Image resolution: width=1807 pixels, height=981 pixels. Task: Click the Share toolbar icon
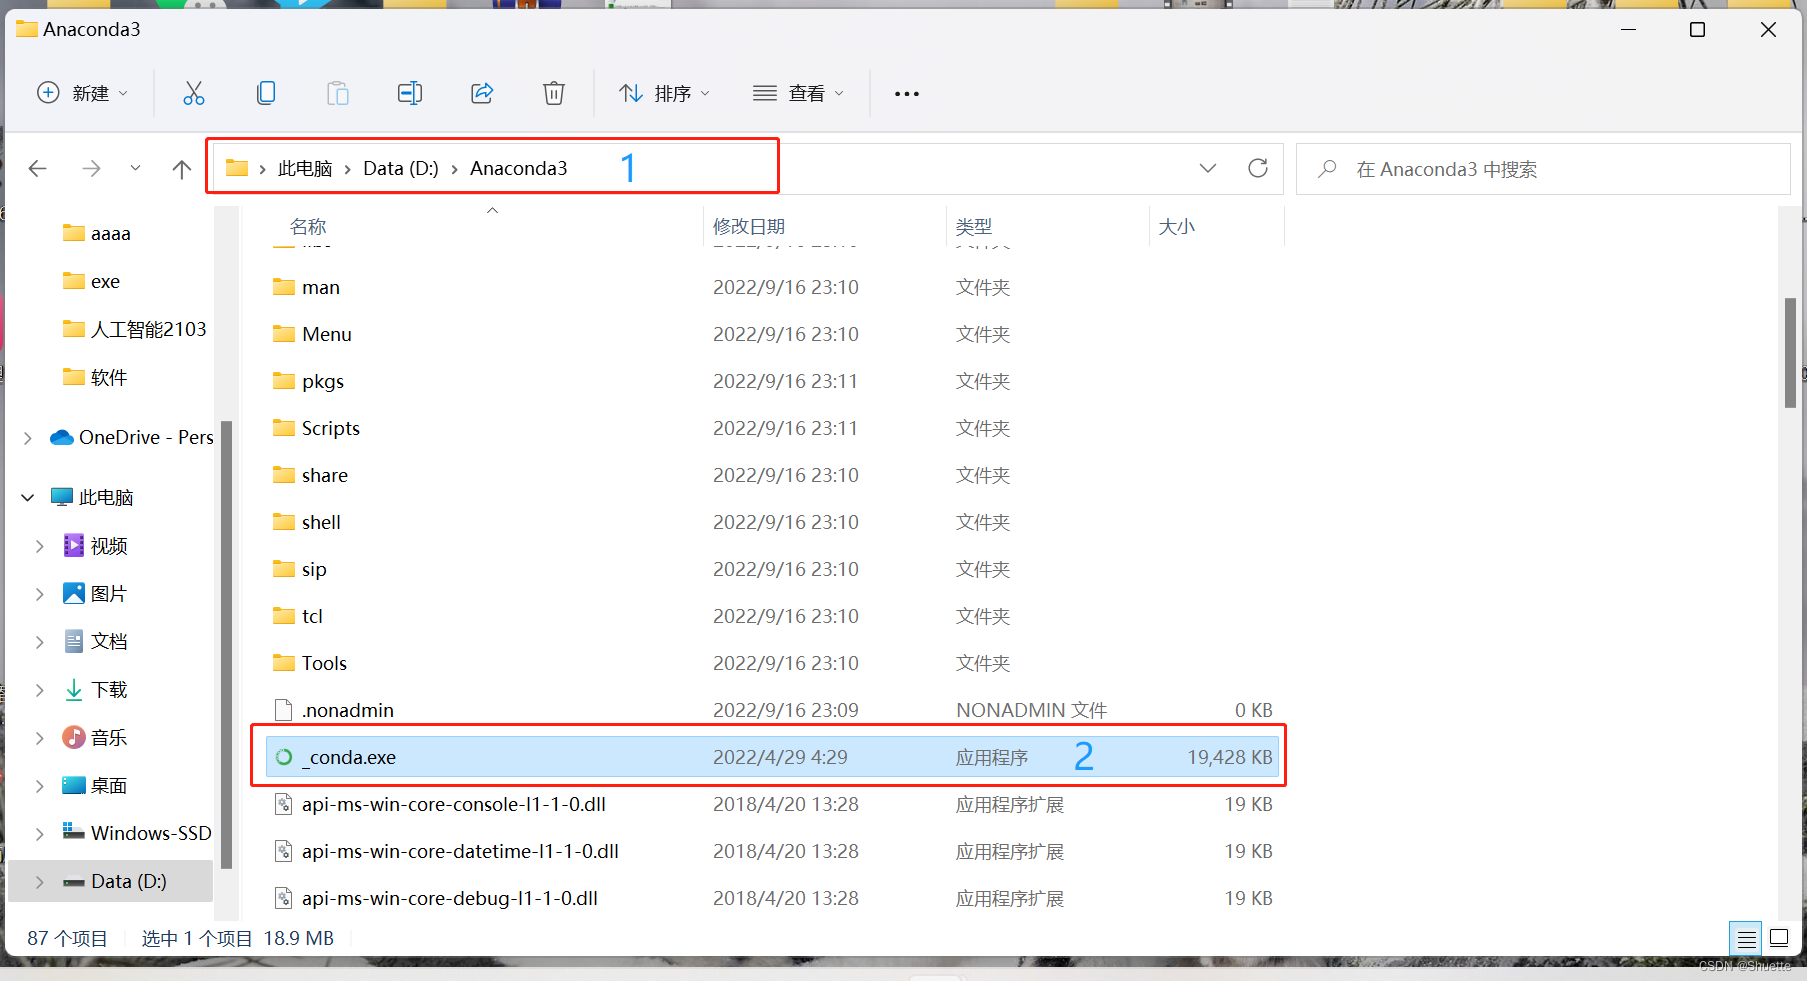(482, 93)
